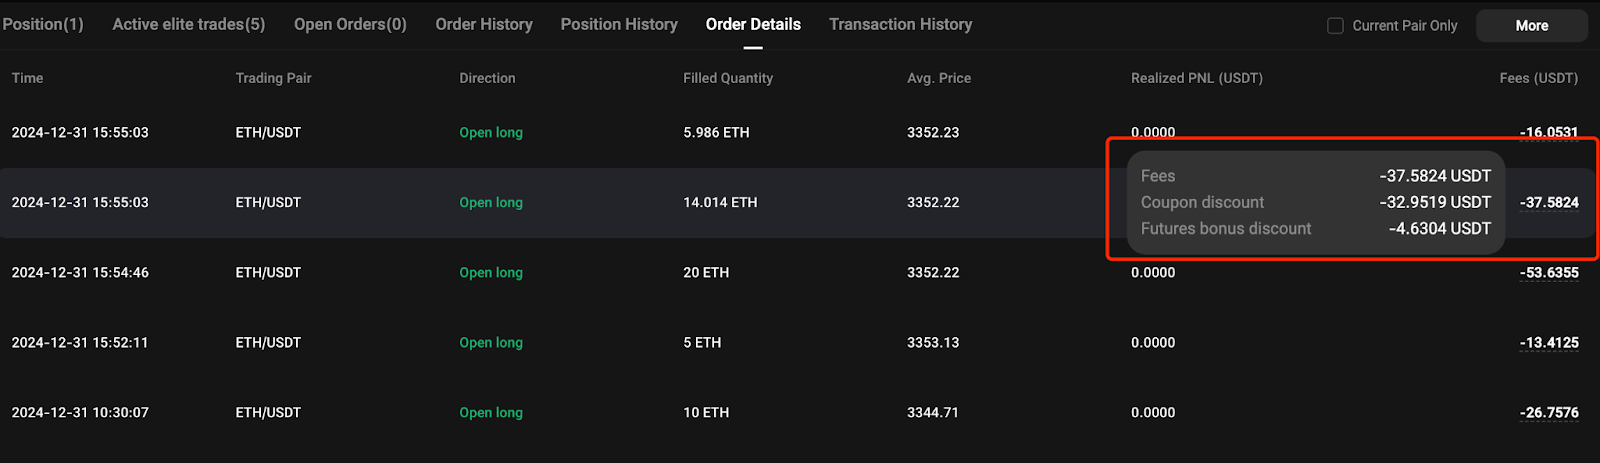Open the Active elite trades(5) tab
This screenshot has width=1600, height=463.
click(189, 24)
